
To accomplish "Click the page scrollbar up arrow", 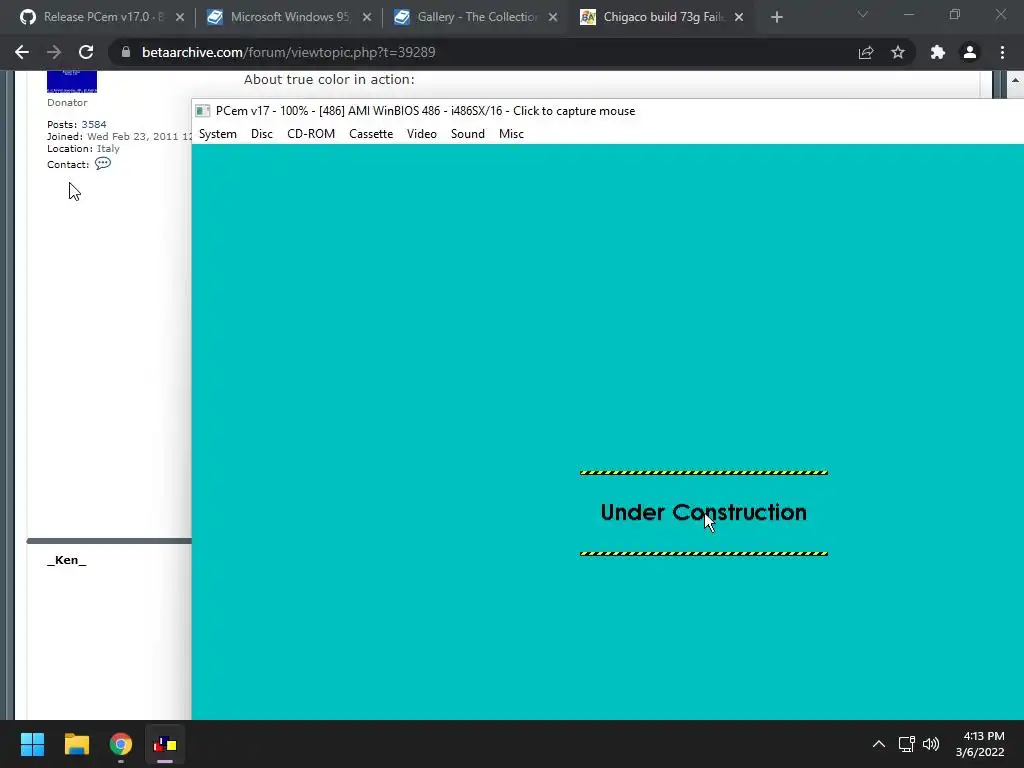I will [x=1015, y=80].
